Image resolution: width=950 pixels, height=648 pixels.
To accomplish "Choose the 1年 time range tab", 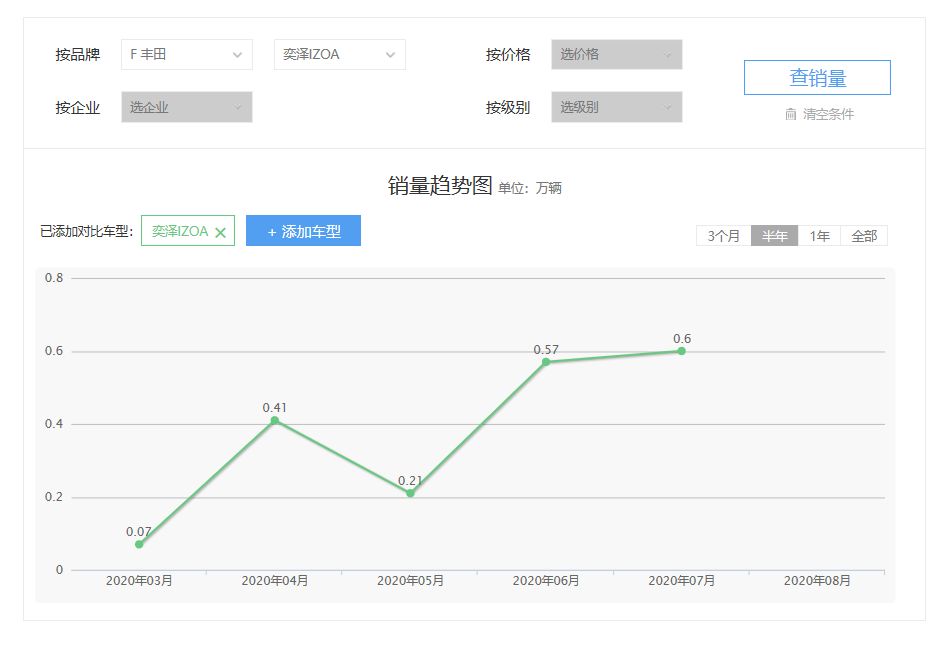I will 819,236.
